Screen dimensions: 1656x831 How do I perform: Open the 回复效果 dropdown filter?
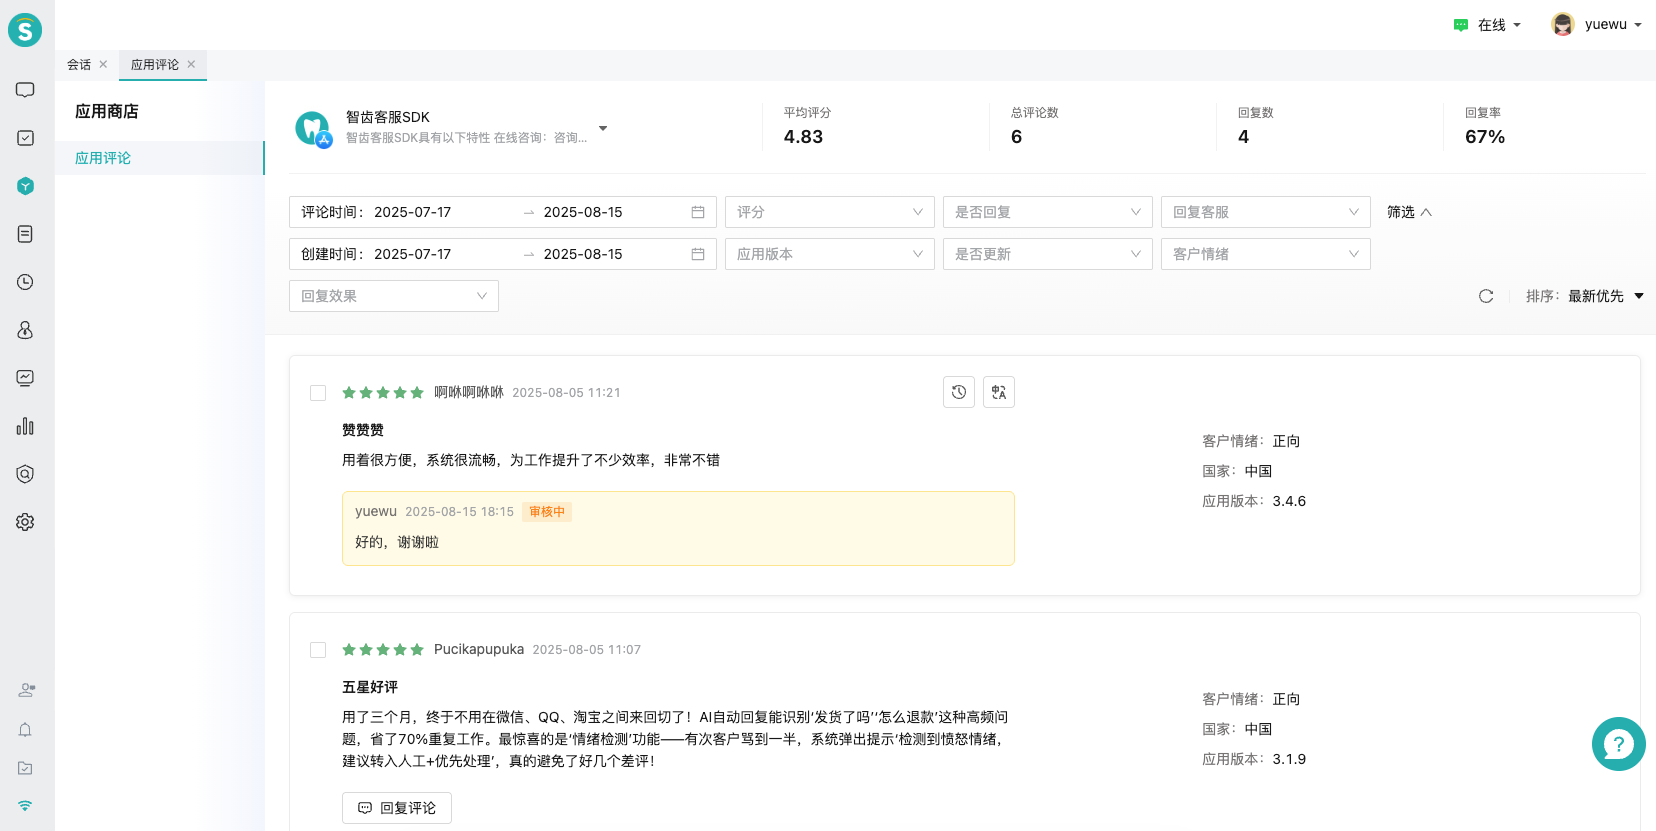394,296
